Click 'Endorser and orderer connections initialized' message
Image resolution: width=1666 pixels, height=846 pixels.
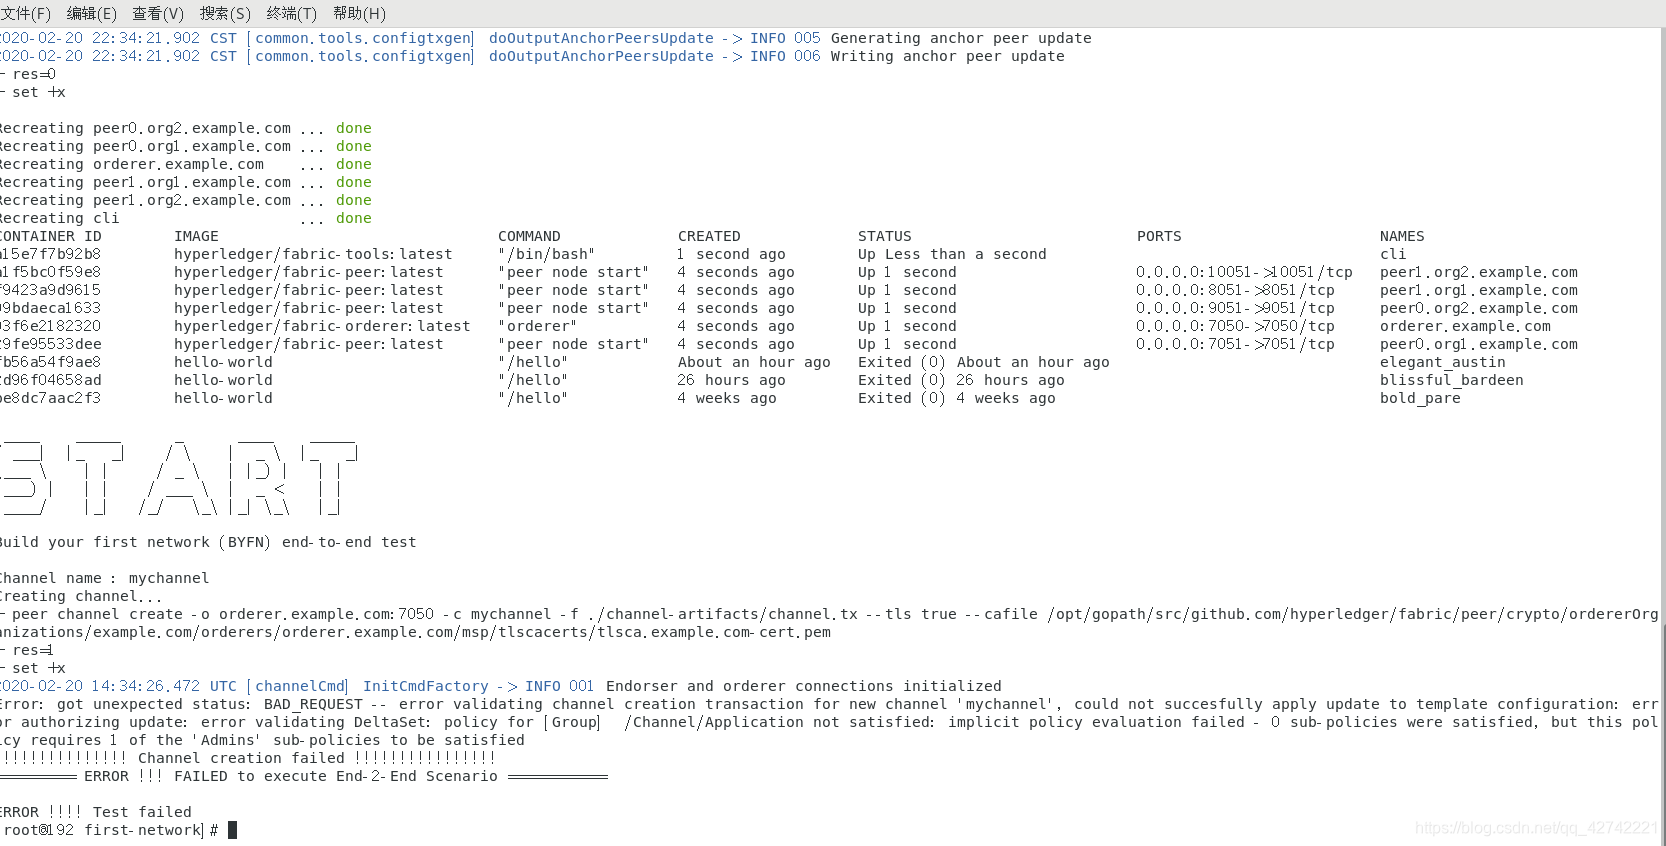(803, 686)
